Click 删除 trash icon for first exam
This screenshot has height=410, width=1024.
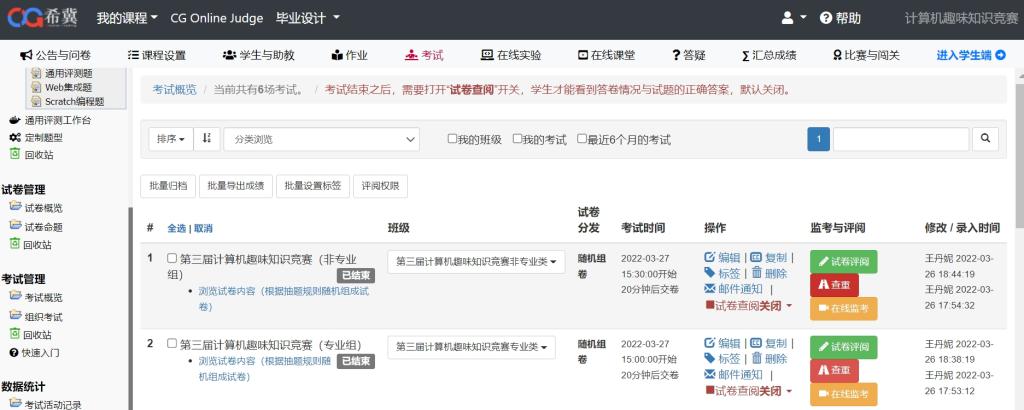[x=757, y=273]
